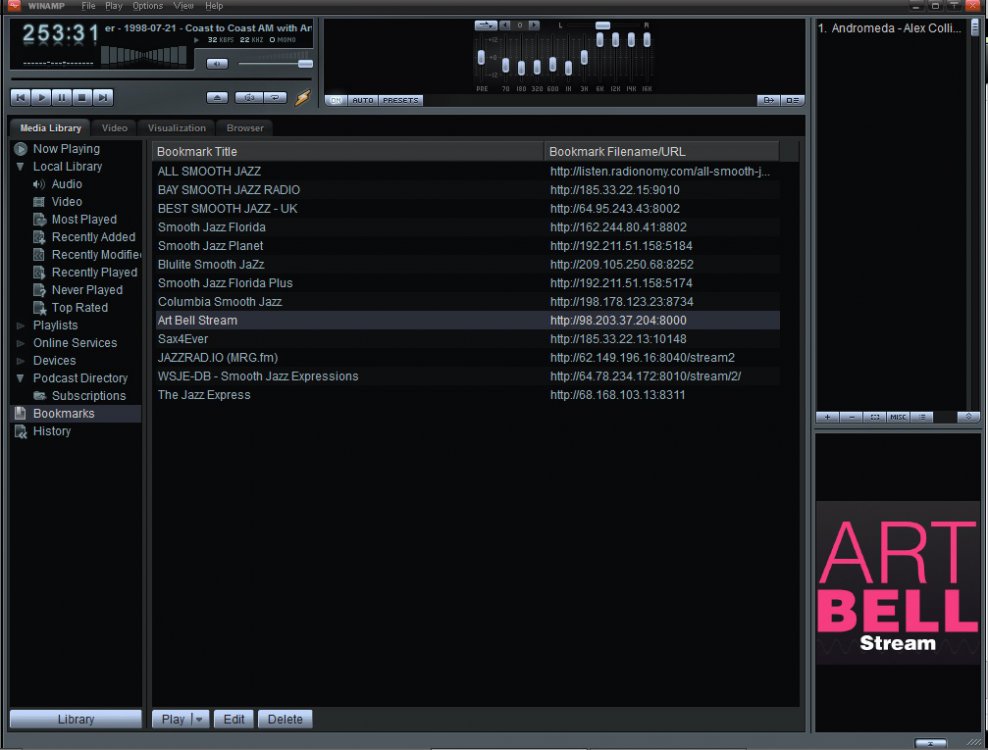Click the playlist MISC button
This screenshot has width=988, height=750.
coord(898,417)
